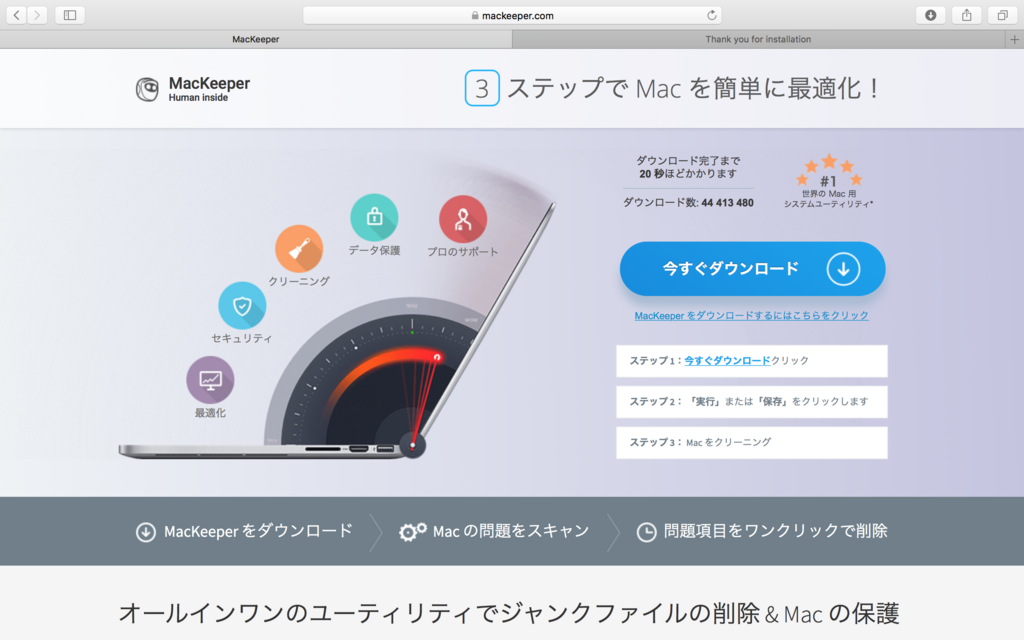Go back with the Safari back arrow
Screen dimensions: 1024x640
click(x=16, y=15)
